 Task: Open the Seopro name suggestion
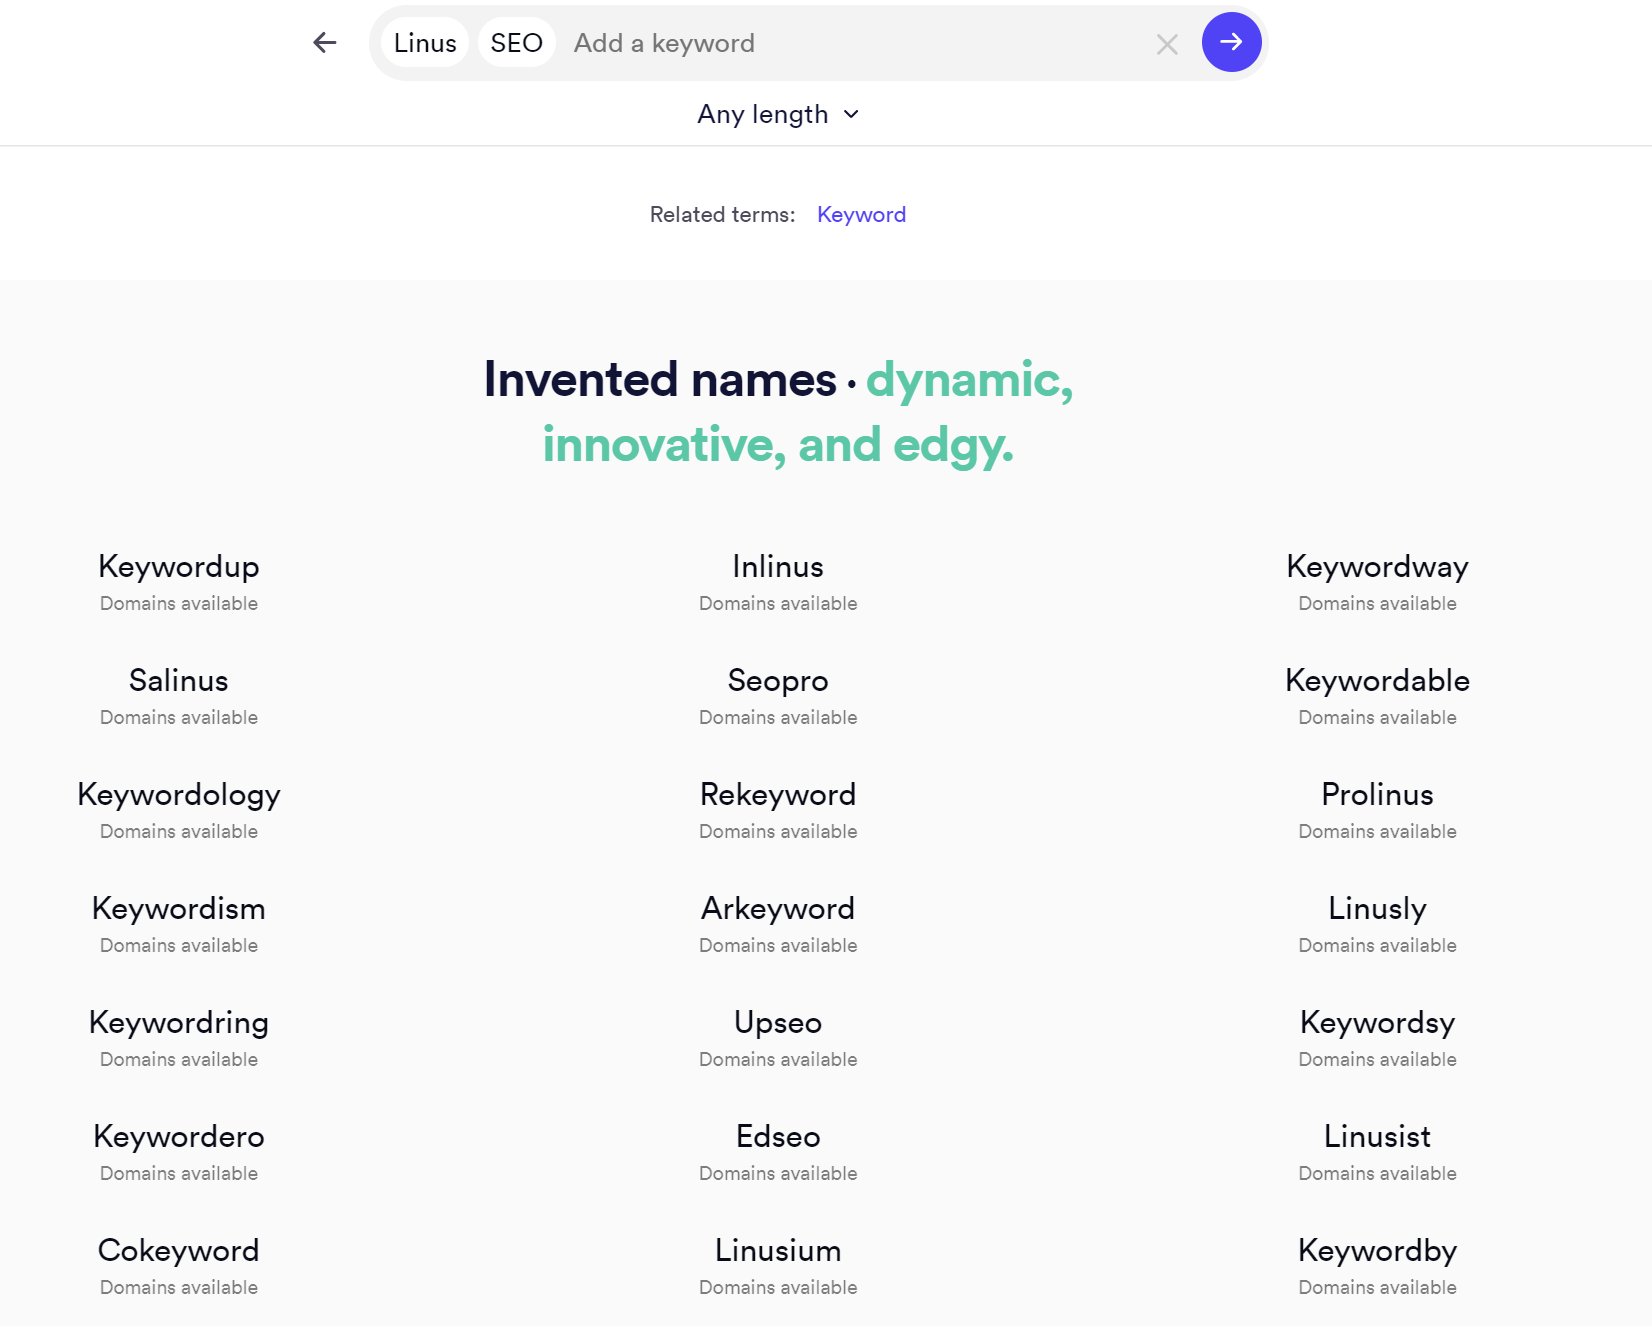pos(778,681)
